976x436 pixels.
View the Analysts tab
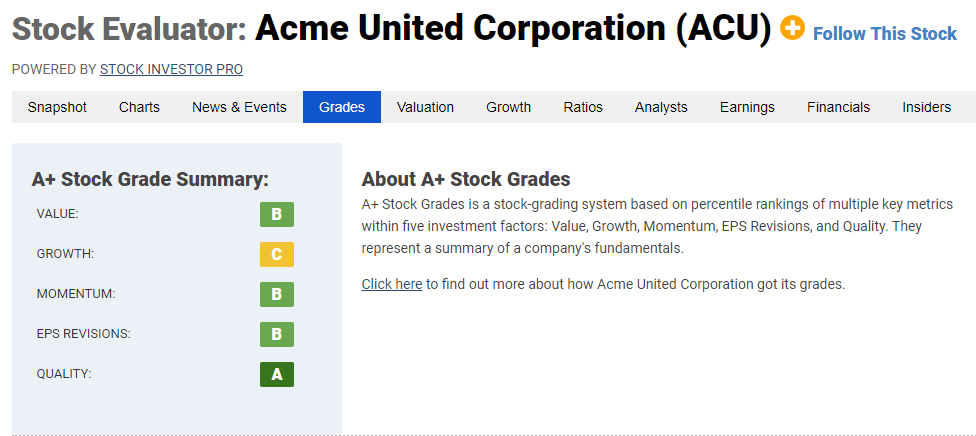click(x=661, y=107)
